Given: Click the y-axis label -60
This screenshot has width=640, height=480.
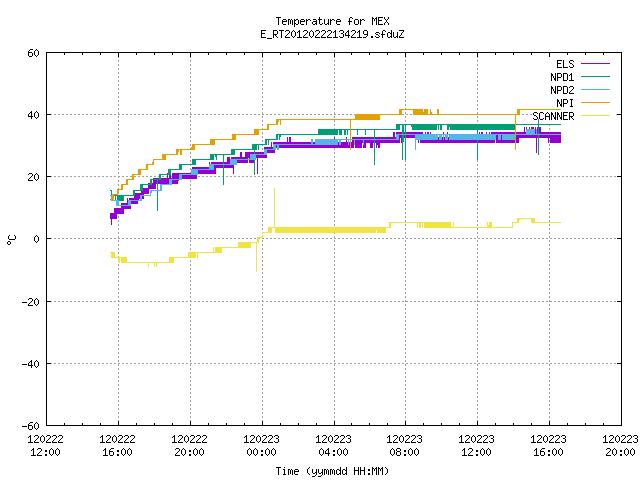Looking at the screenshot, I should tap(31, 426).
